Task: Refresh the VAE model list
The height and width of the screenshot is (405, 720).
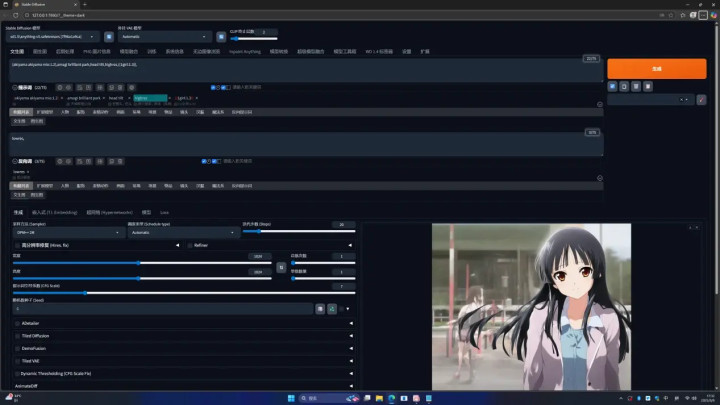Action: click(221, 37)
